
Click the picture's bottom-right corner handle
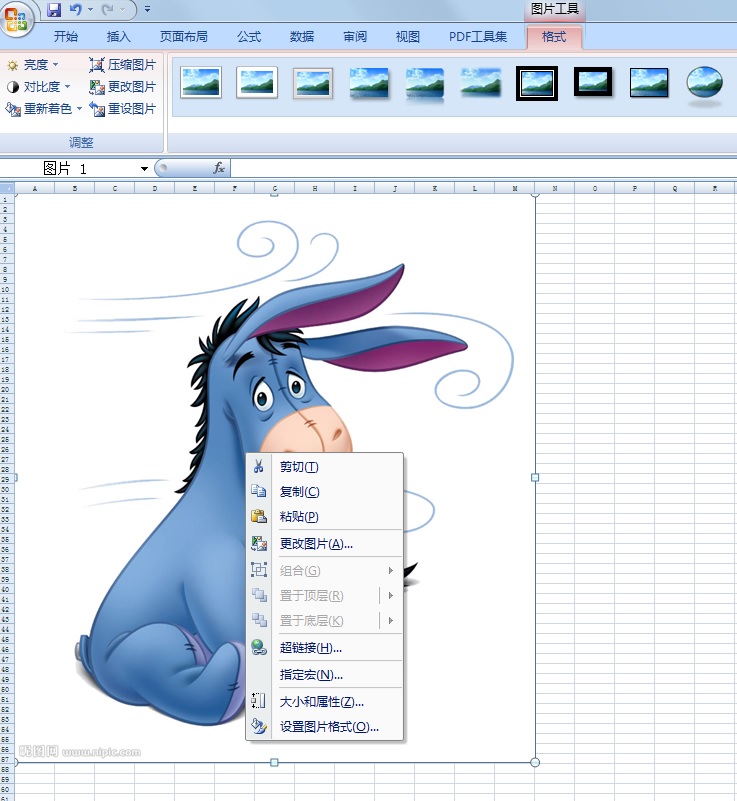point(535,762)
